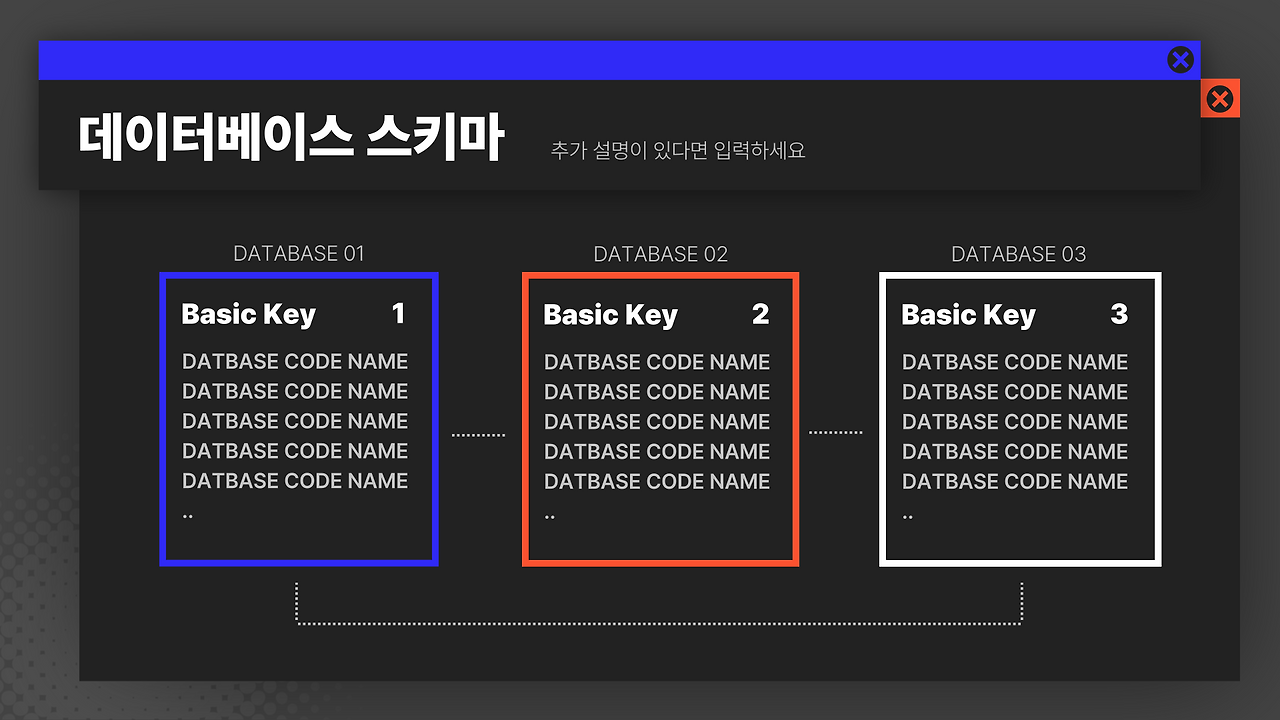Image resolution: width=1280 pixels, height=720 pixels.
Task: Click "Basic Key" heading in the orange-bordered card
Action: pyautogui.click(x=611, y=316)
